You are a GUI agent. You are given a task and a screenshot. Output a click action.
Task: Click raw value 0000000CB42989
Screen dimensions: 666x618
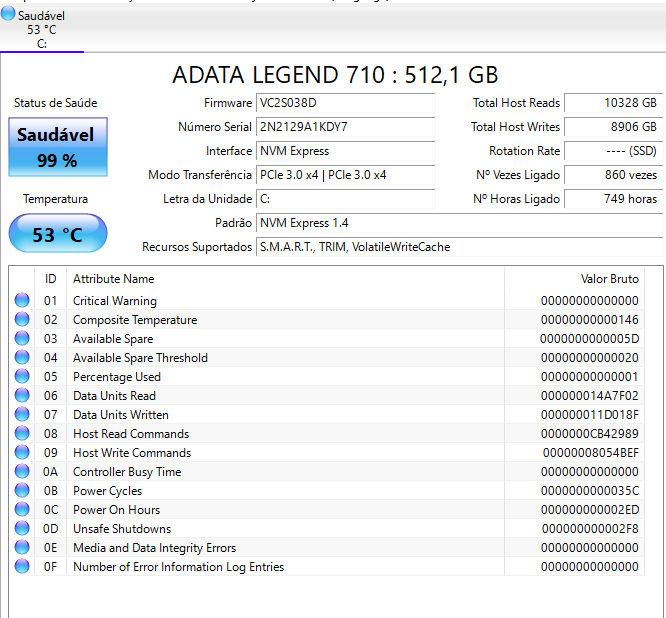click(x=590, y=434)
